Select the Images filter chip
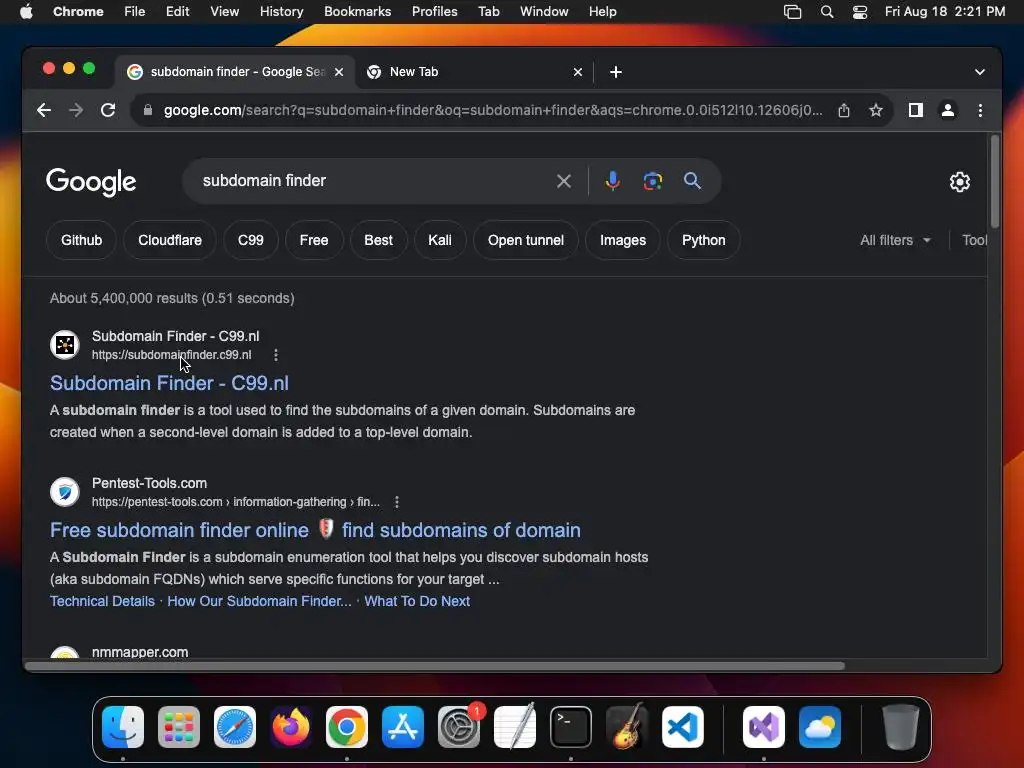Viewport: 1024px width, 768px height. coord(622,240)
